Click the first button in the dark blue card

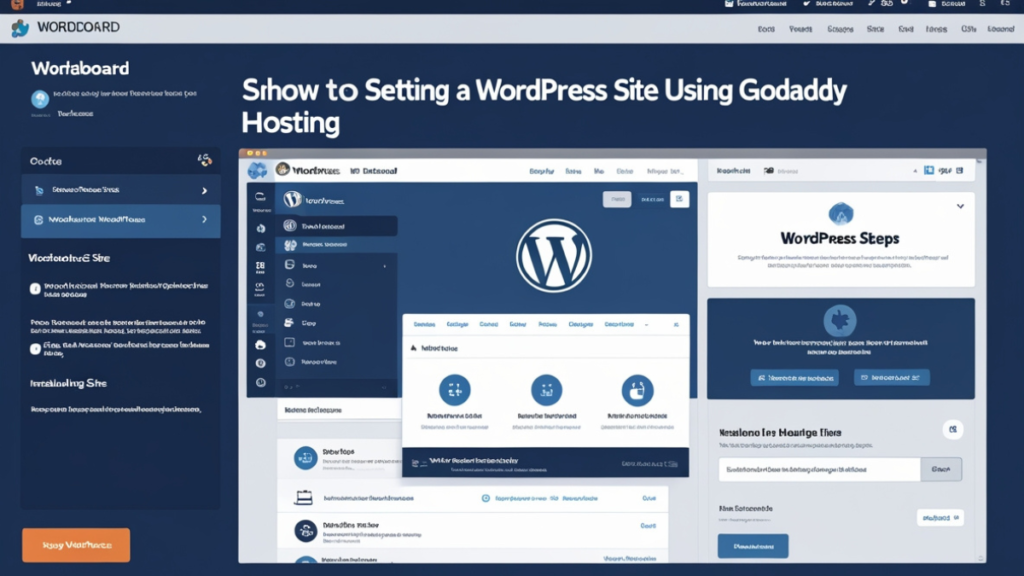(x=794, y=377)
